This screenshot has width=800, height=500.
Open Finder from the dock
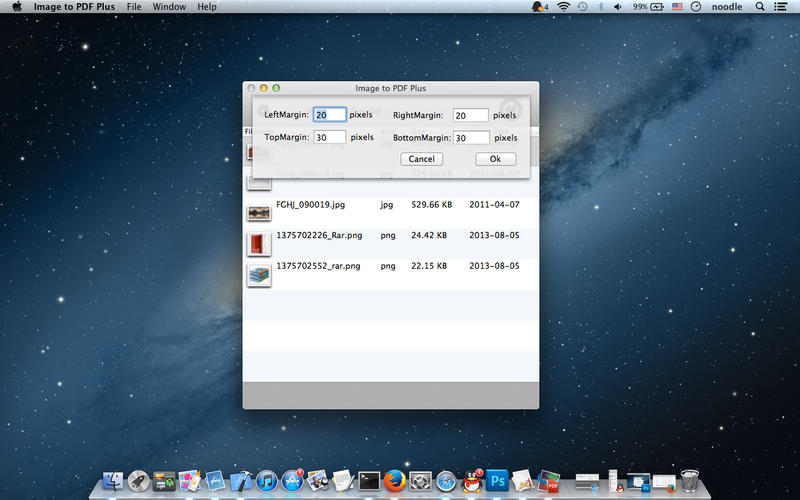(113, 481)
